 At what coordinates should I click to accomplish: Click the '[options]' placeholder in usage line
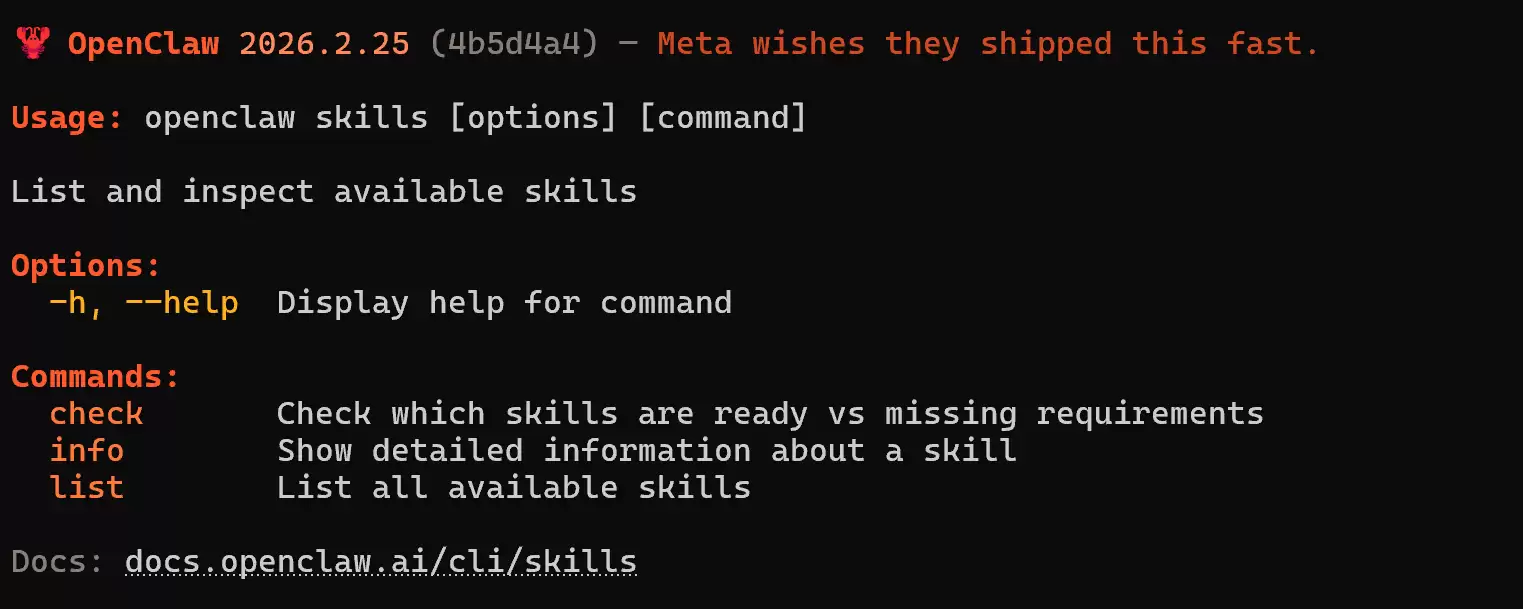532,118
